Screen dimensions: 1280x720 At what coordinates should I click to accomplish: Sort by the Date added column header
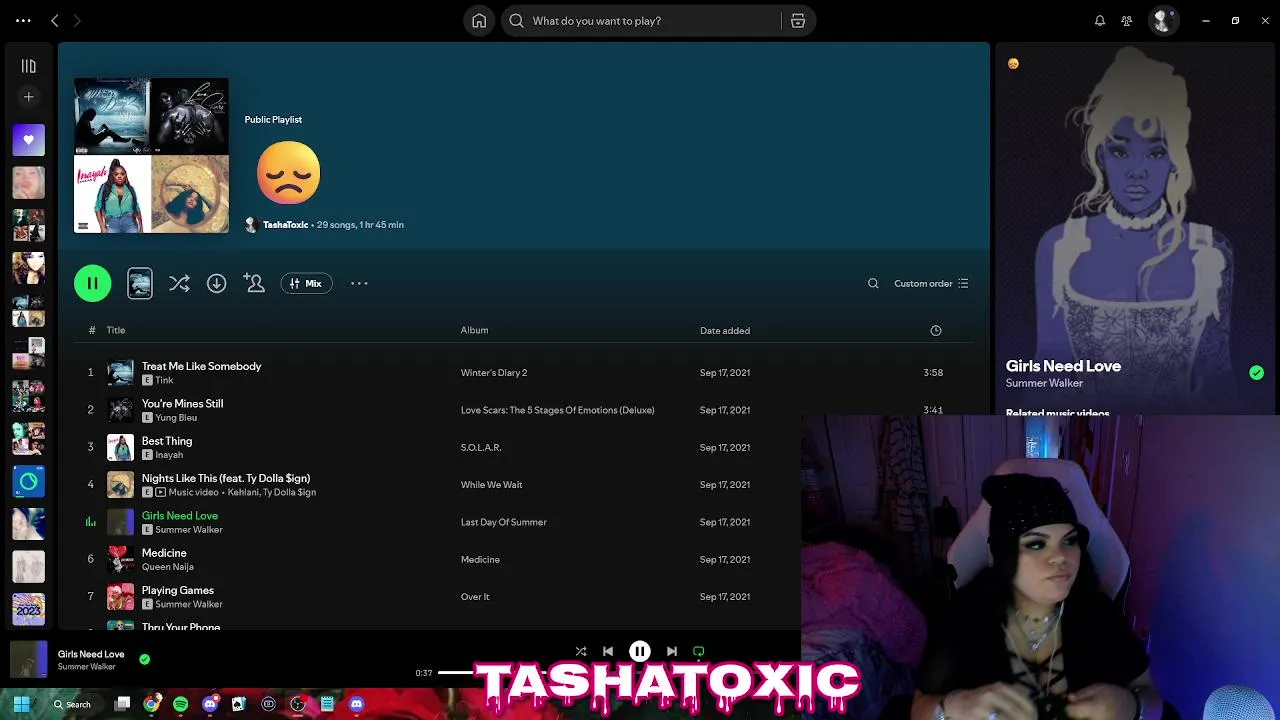coord(725,330)
